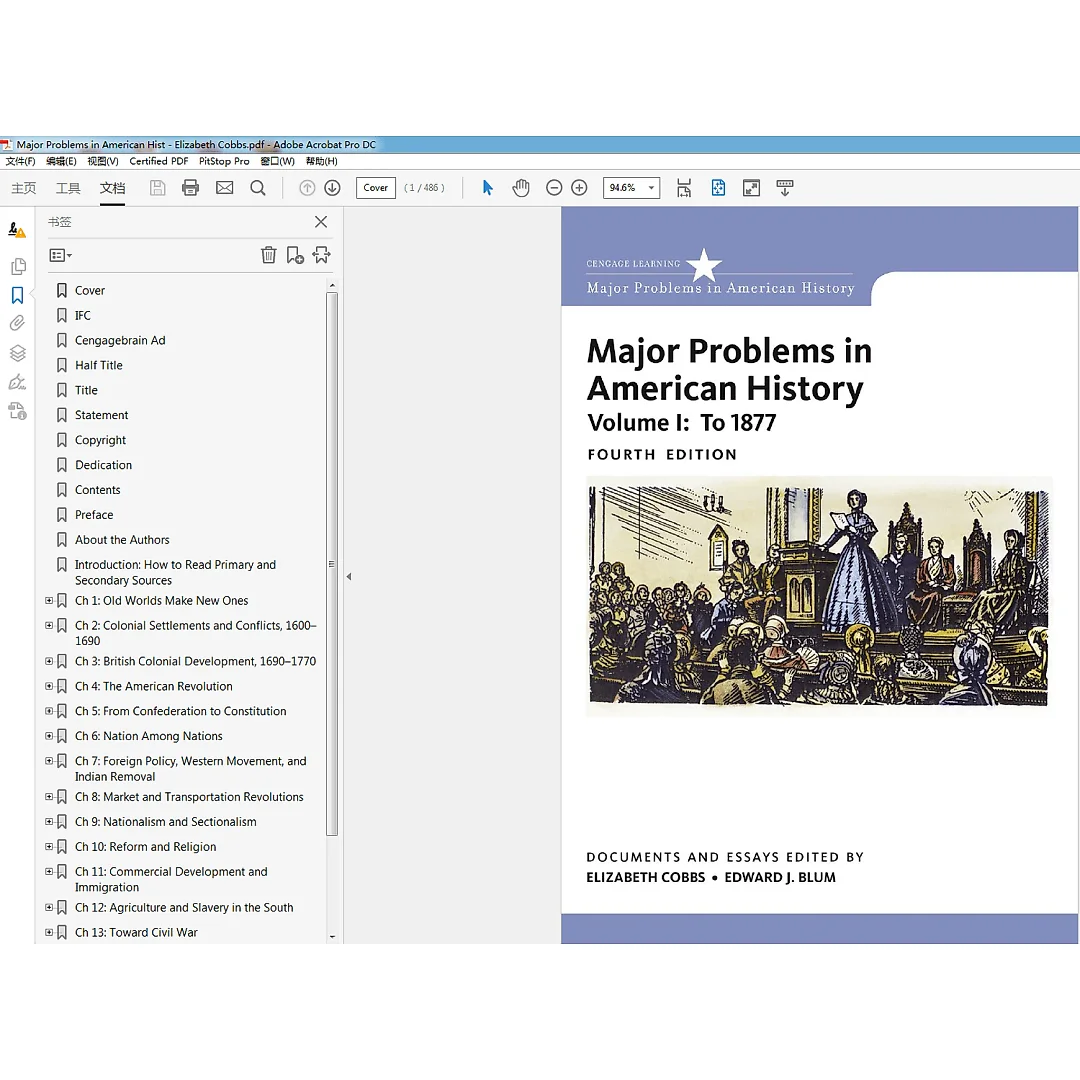Click the Save file icon

click(x=158, y=187)
